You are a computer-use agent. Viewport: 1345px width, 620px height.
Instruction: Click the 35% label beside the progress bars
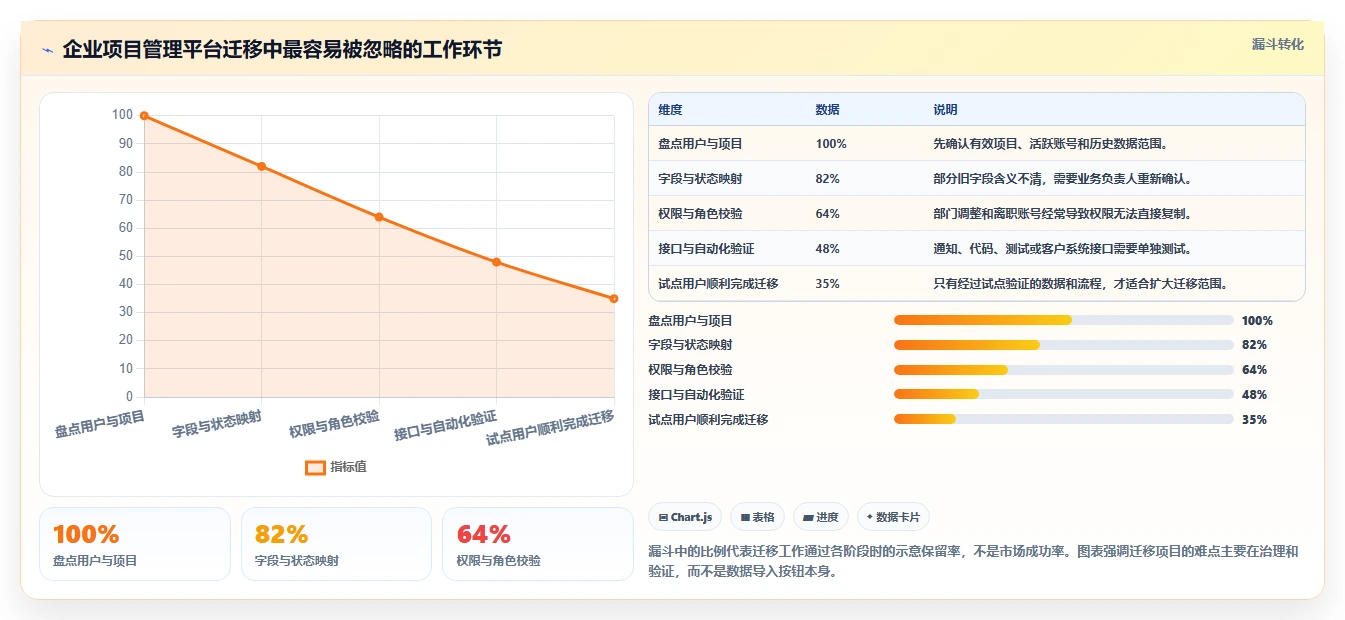1254,420
